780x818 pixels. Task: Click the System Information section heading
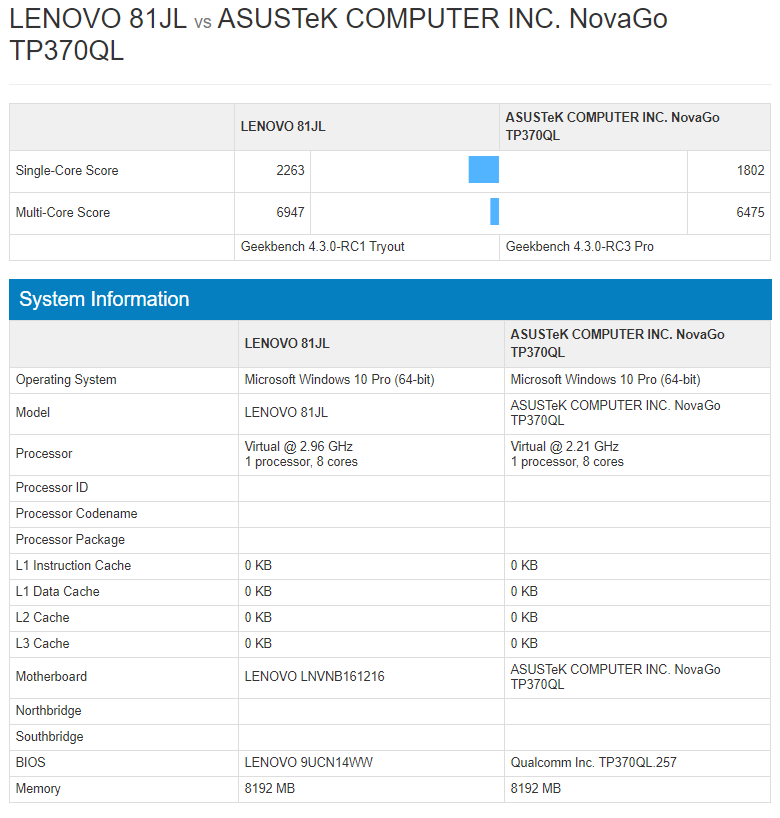(x=104, y=299)
